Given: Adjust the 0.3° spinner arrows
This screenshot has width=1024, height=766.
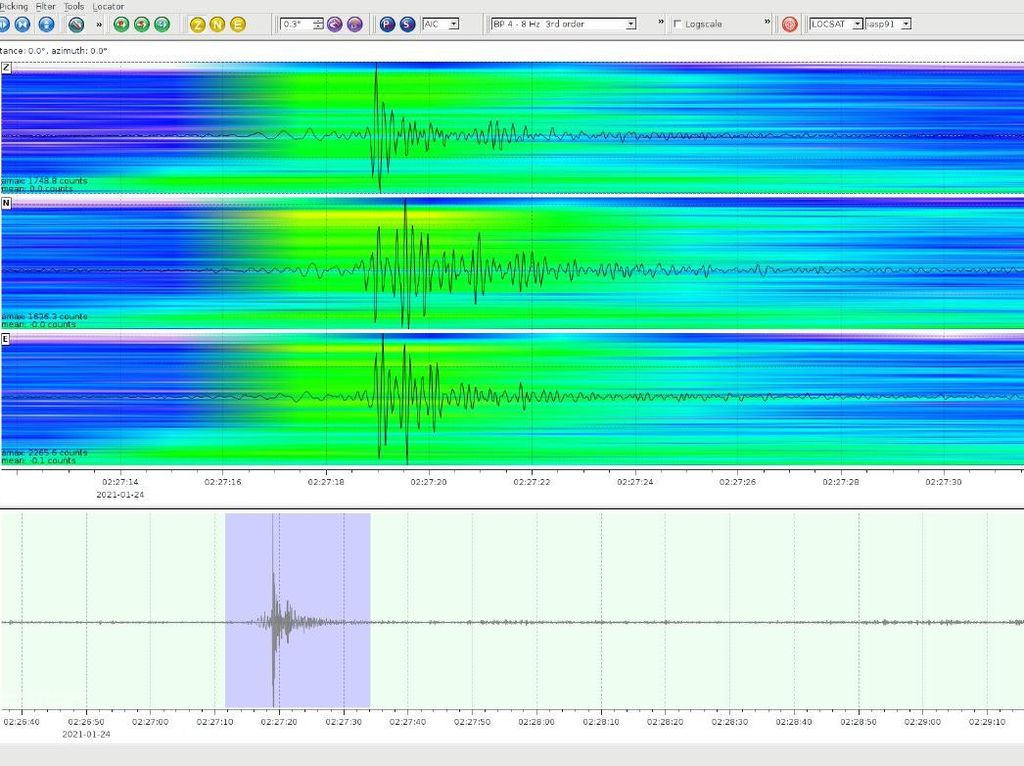Looking at the screenshot, I should [x=318, y=24].
